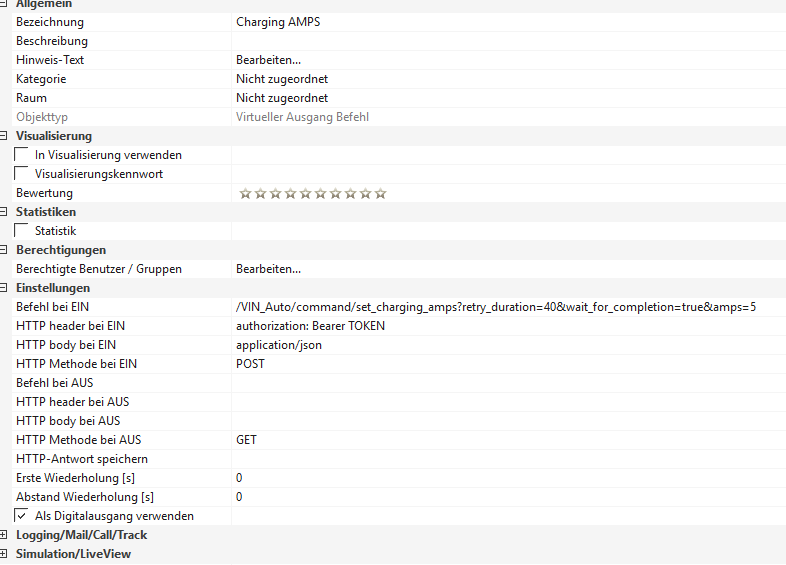Click the empty 'Befehl bei AUS' field
This screenshot has height=565, width=786.
click(508, 384)
